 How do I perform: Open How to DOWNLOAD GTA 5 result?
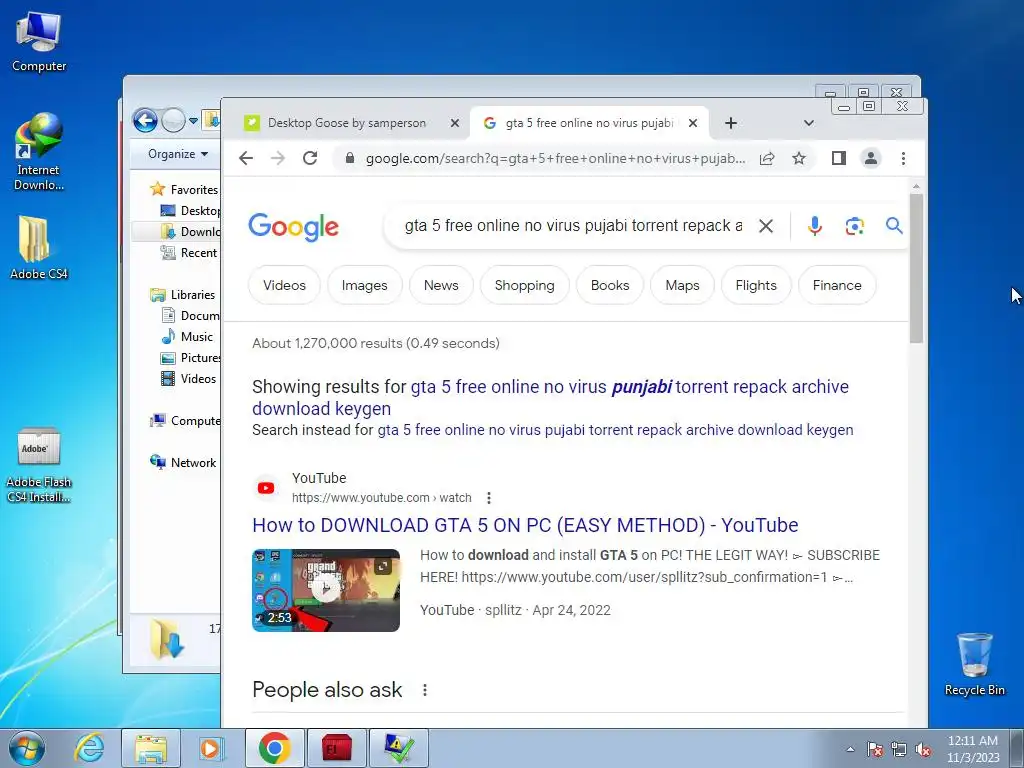525,525
